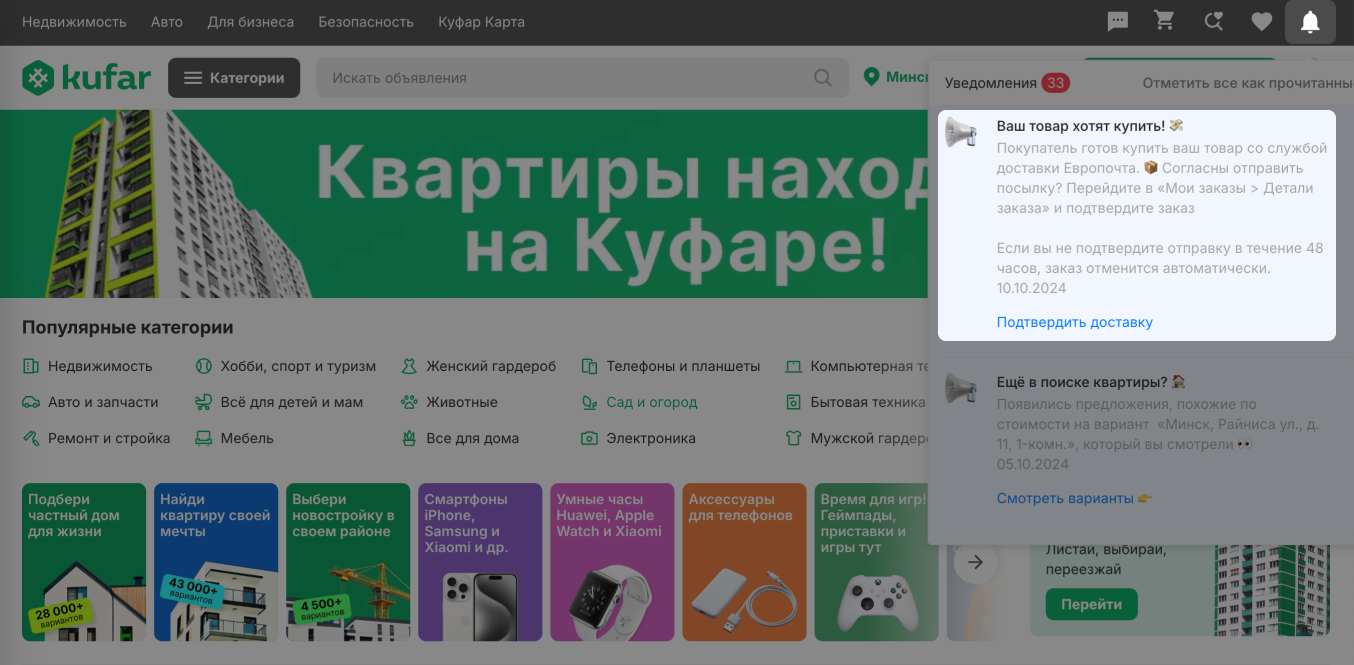Click the Недвижимость category icon
Screen dimensions: 1354x665
(x=31, y=366)
